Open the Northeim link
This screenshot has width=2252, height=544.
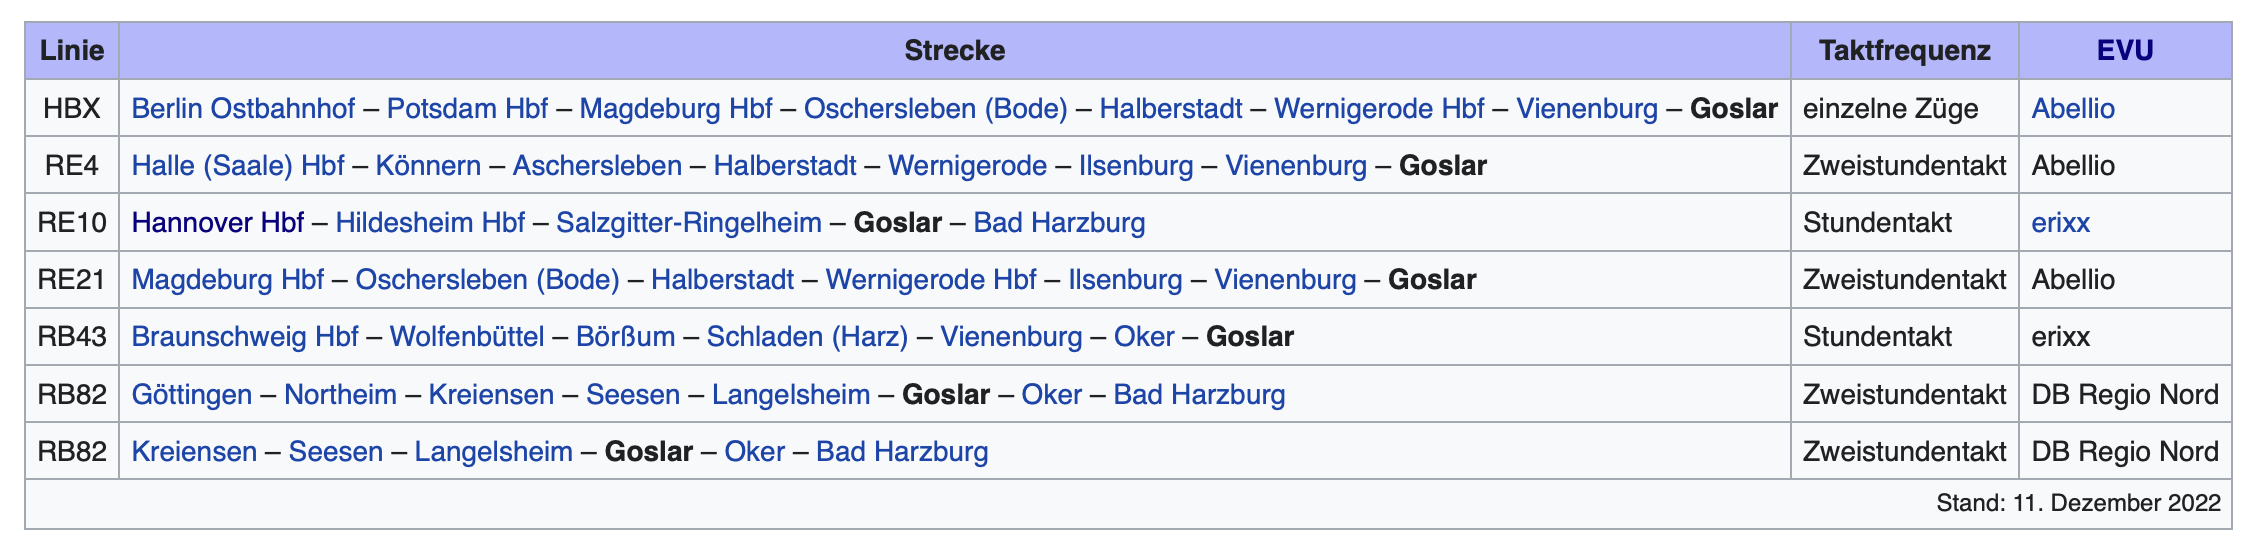340,394
